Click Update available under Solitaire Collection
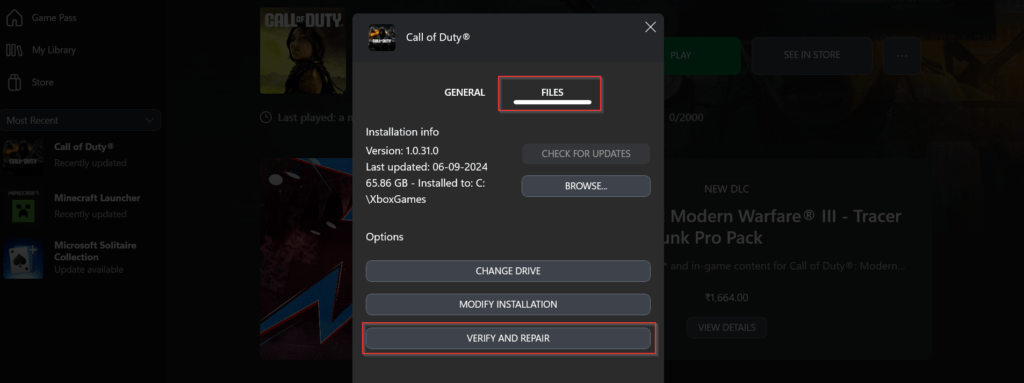1024x383 pixels. click(x=89, y=270)
